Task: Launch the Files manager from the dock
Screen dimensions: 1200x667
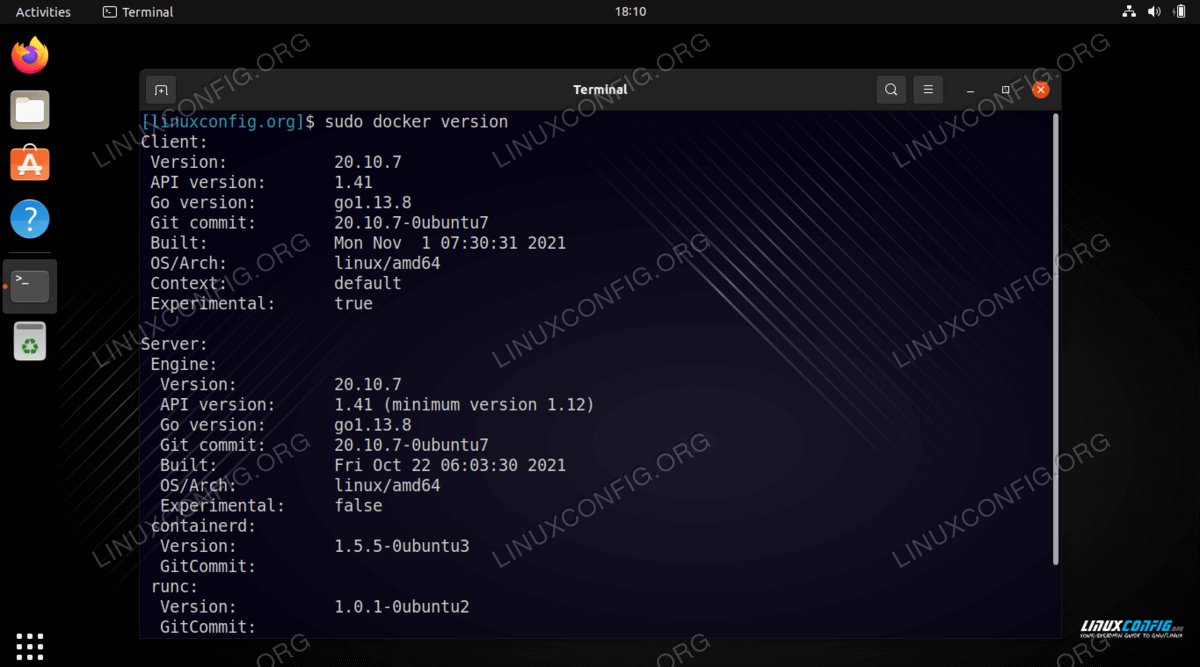Action: pos(30,110)
